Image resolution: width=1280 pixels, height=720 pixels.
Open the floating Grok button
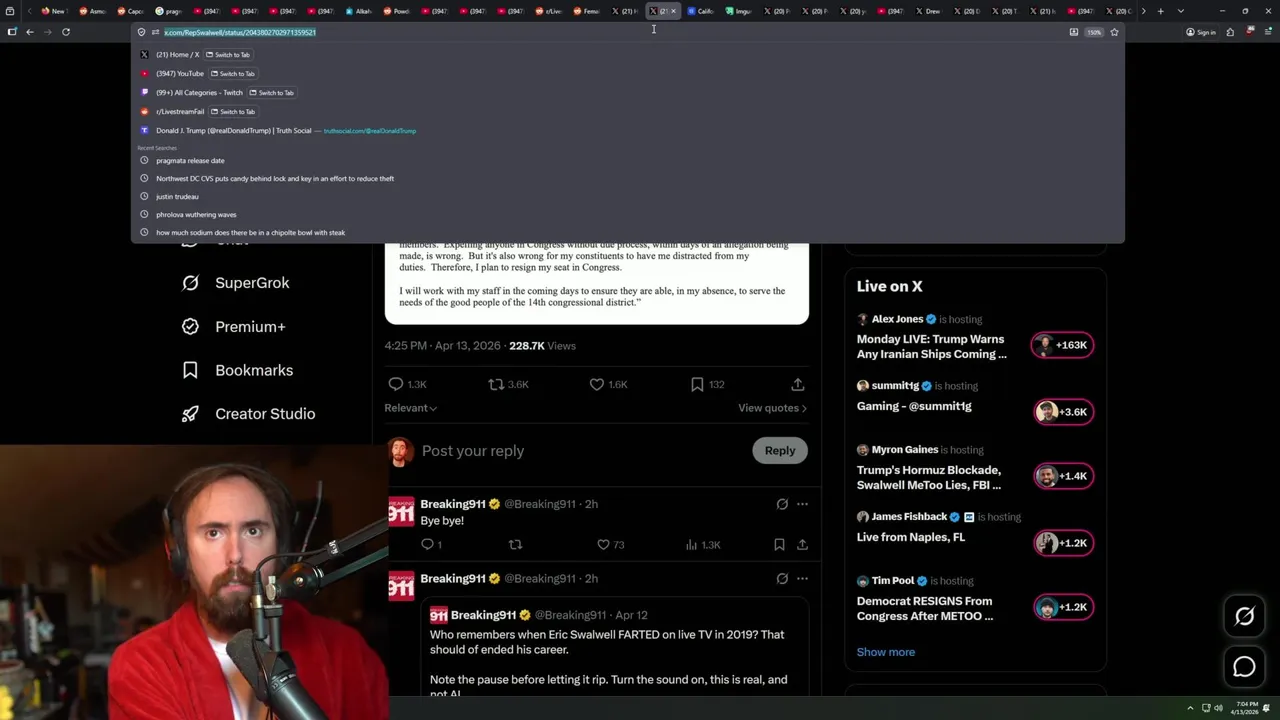(1244, 617)
